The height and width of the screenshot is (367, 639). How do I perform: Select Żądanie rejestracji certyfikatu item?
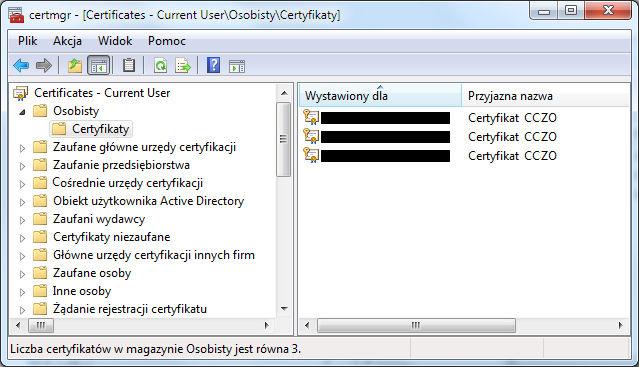click(130, 309)
